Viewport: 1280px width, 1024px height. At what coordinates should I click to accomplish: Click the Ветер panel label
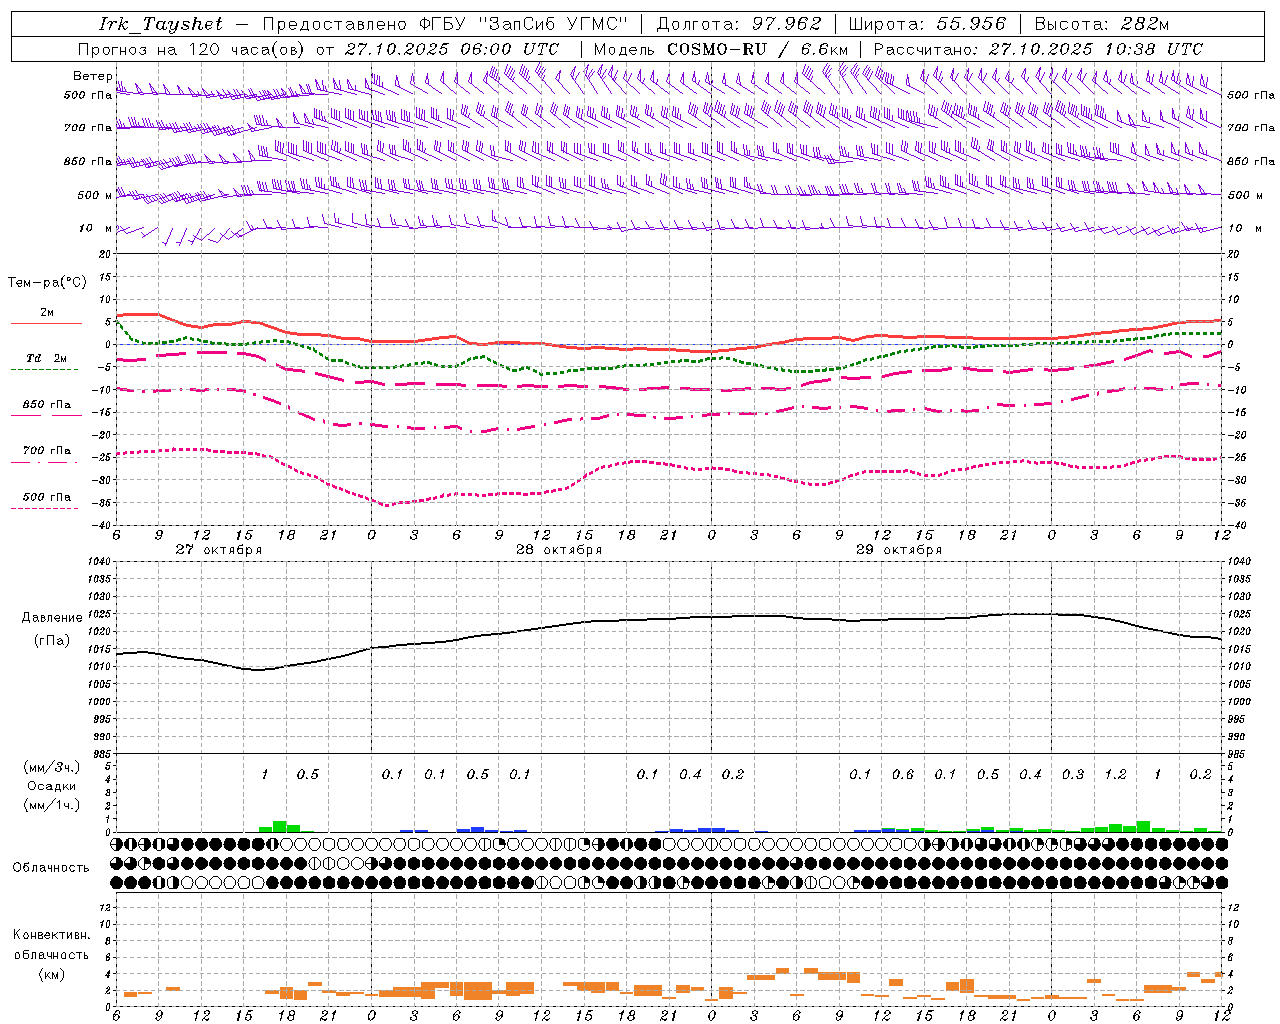tap(92, 76)
